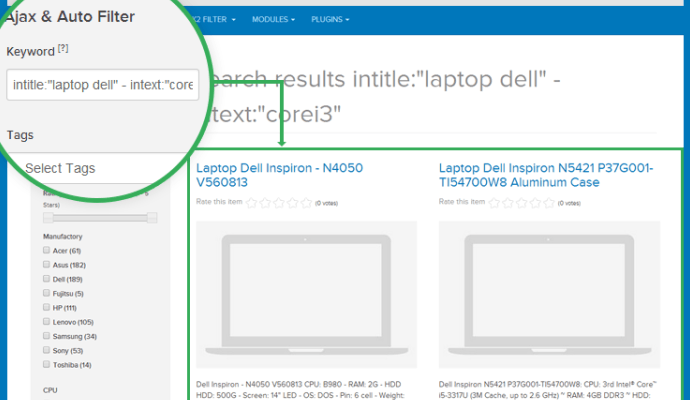Click the N5421 laptop product image

(549, 294)
